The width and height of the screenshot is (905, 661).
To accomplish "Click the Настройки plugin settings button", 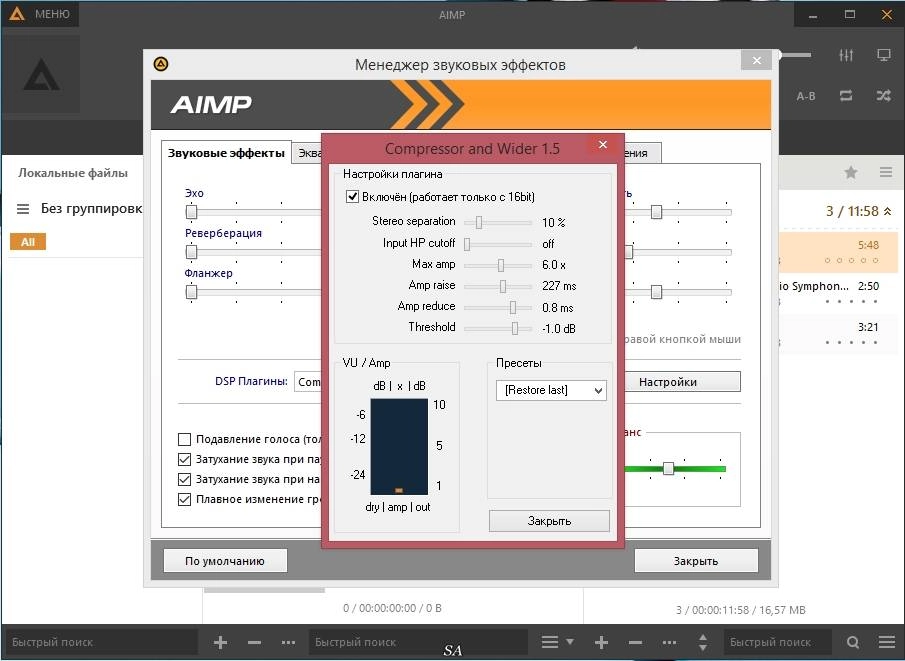I will point(683,382).
